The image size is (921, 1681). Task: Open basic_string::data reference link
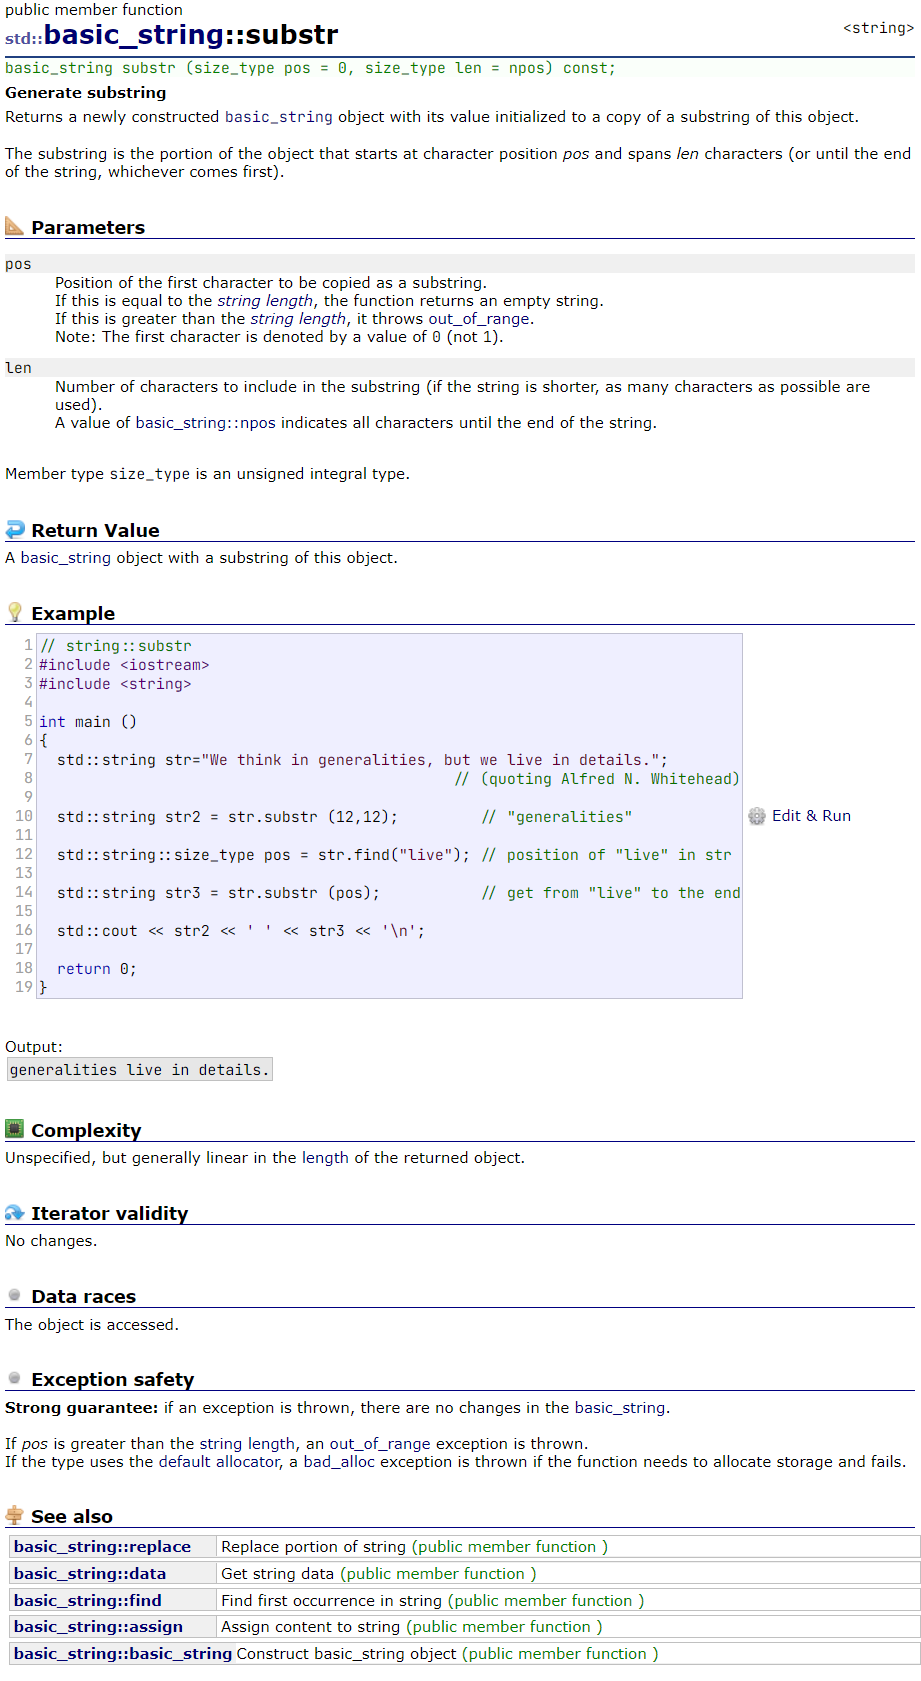90,1574
